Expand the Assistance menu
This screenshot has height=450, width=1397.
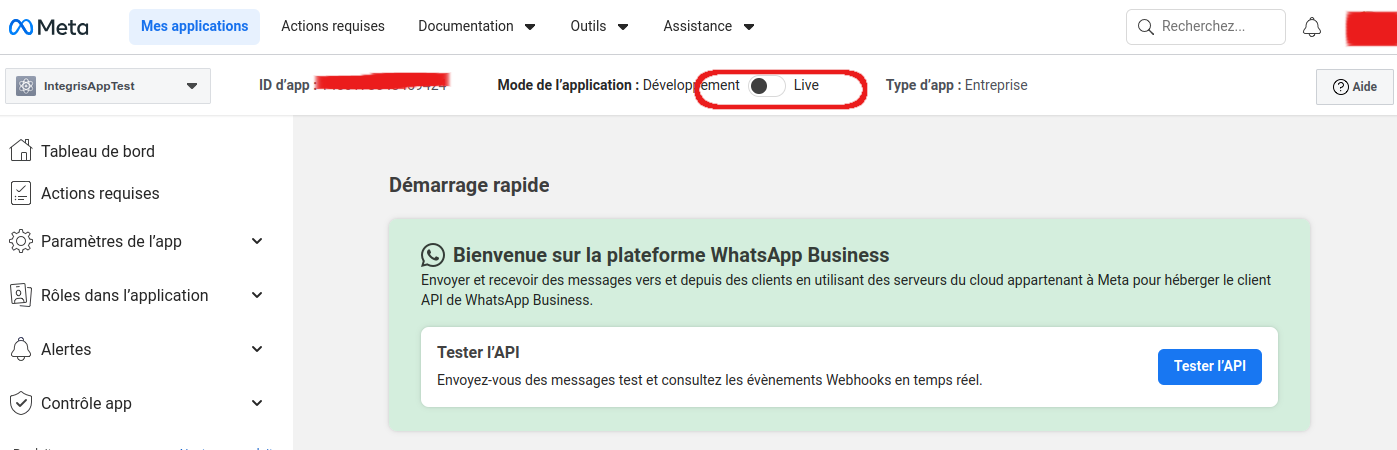pyautogui.click(x=709, y=26)
